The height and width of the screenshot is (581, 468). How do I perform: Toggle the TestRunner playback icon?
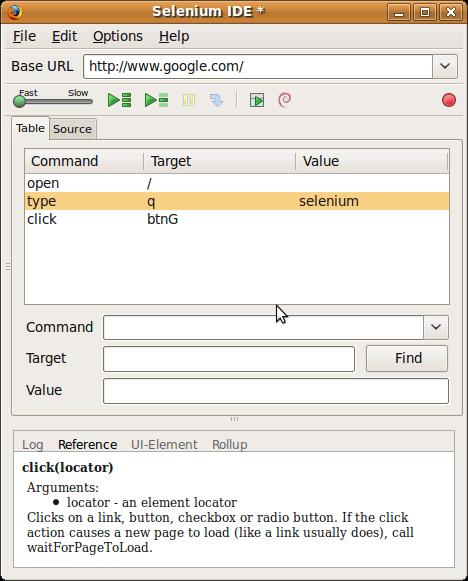(257, 100)
